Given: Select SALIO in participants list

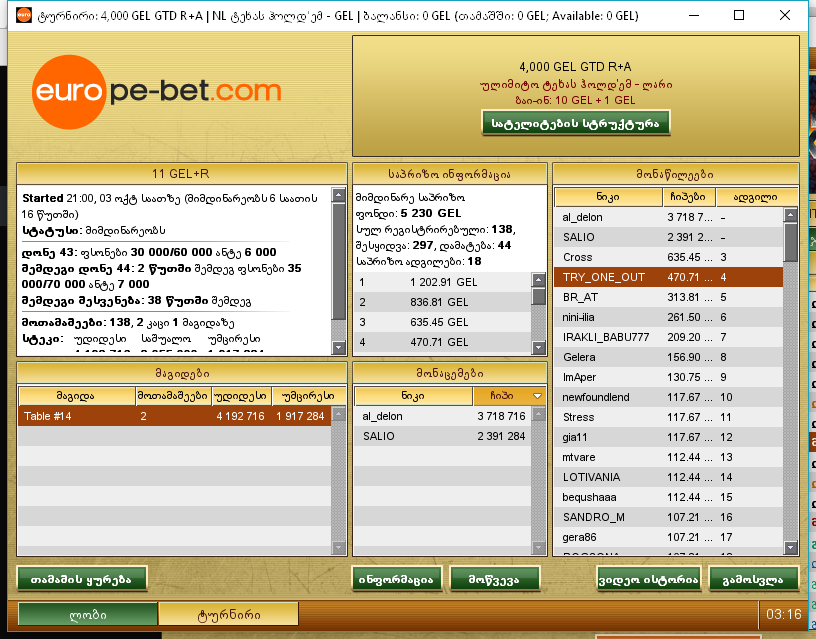Looking at the screenshot, I should click(669, 237).
